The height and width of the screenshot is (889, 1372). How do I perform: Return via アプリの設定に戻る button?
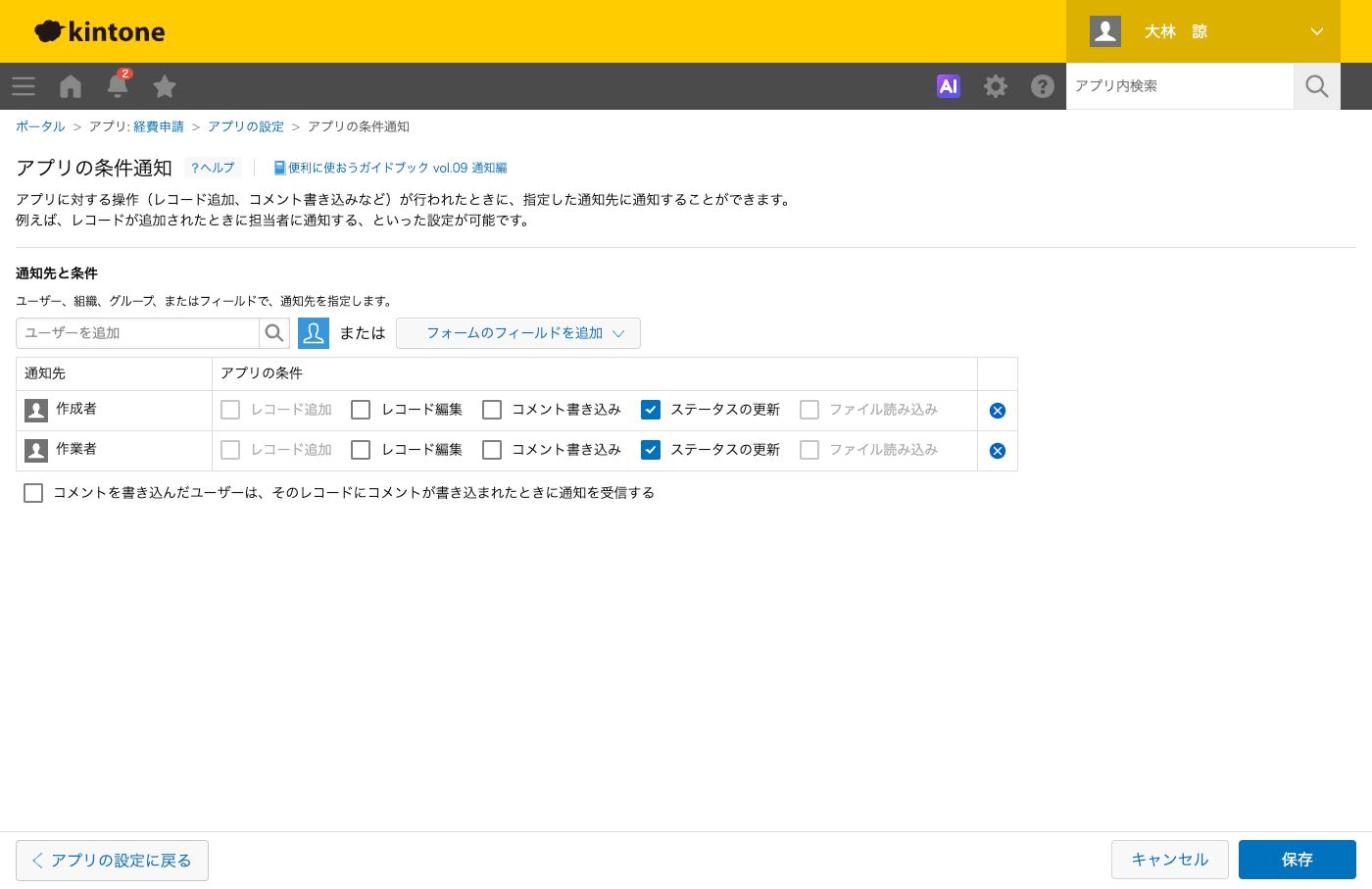coord(112,860)
